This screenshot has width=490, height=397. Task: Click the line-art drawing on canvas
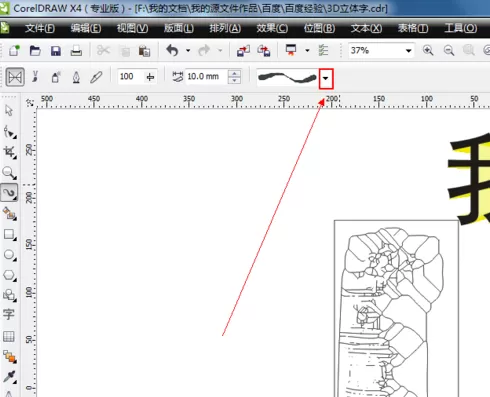(396, 308)
